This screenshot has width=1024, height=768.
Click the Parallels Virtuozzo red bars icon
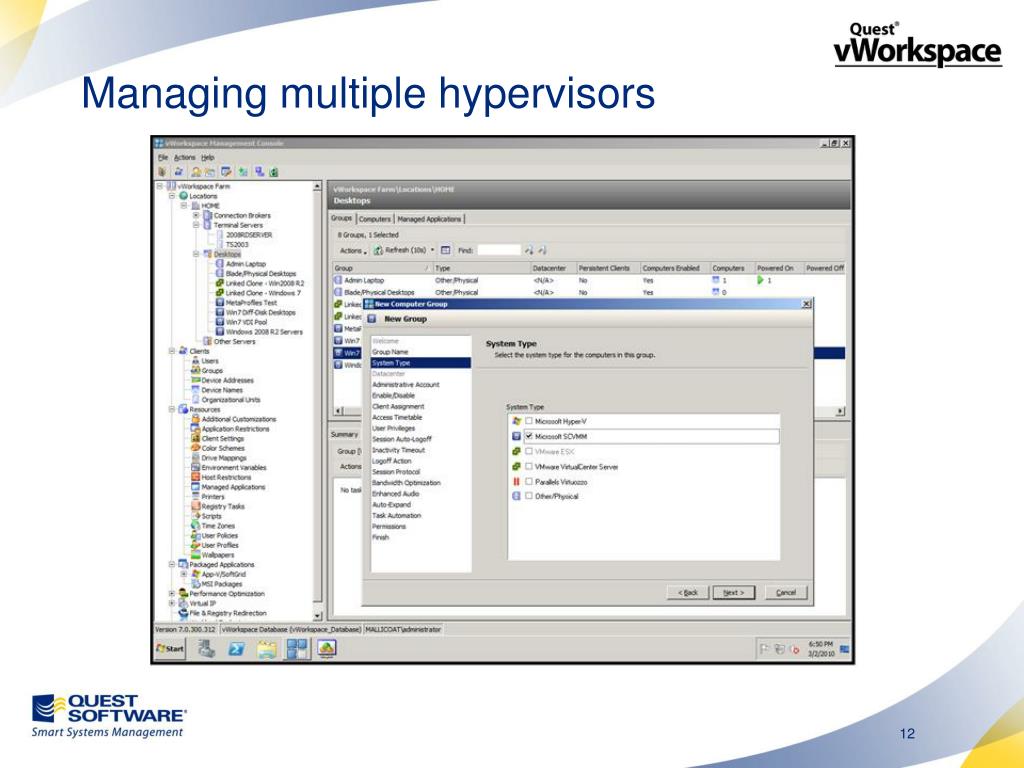pos(517,482)
